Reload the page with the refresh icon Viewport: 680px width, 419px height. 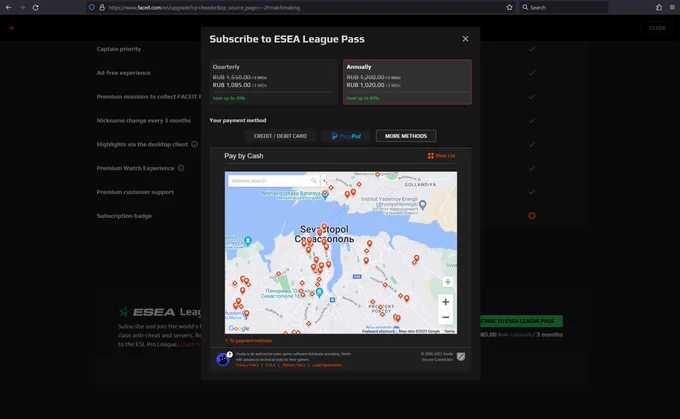pos(36,7)
